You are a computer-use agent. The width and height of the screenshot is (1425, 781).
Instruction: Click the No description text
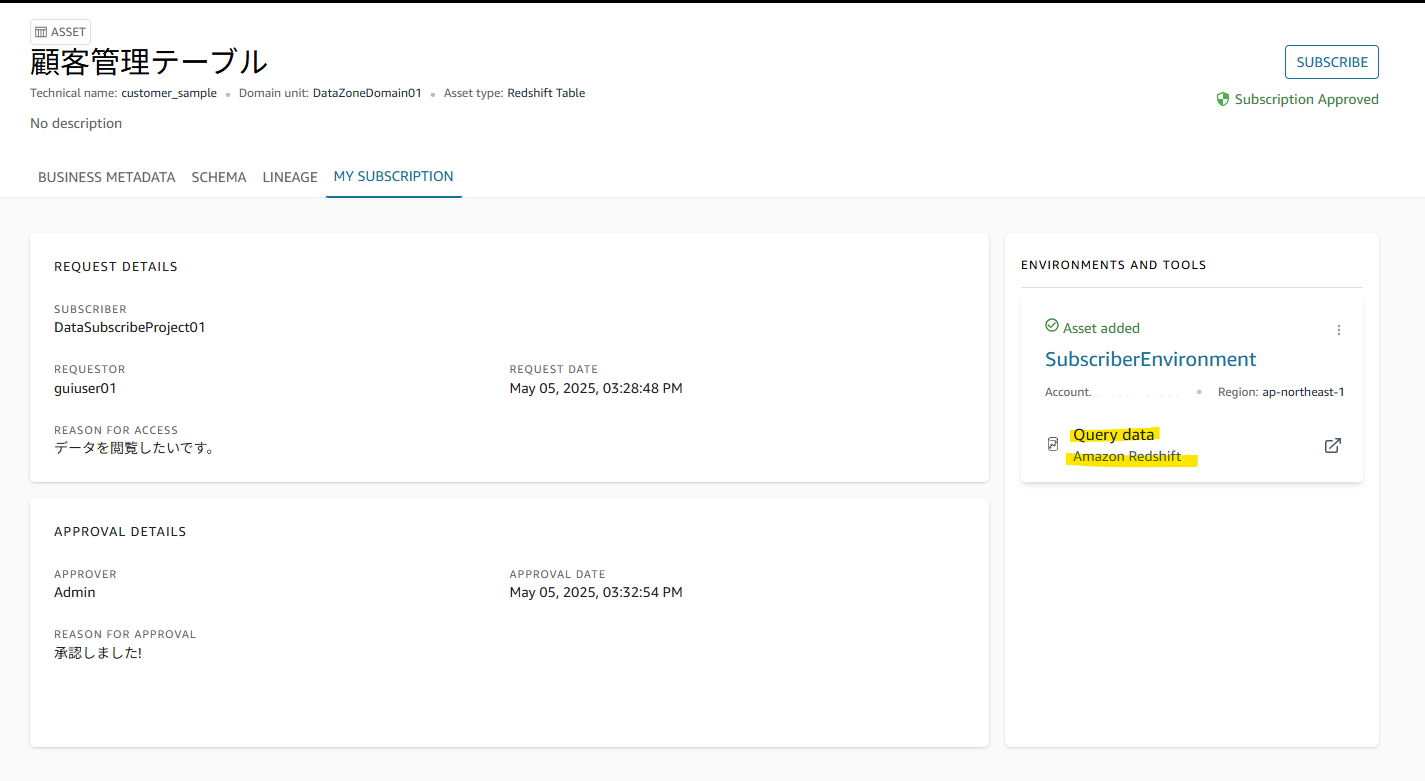76,124
